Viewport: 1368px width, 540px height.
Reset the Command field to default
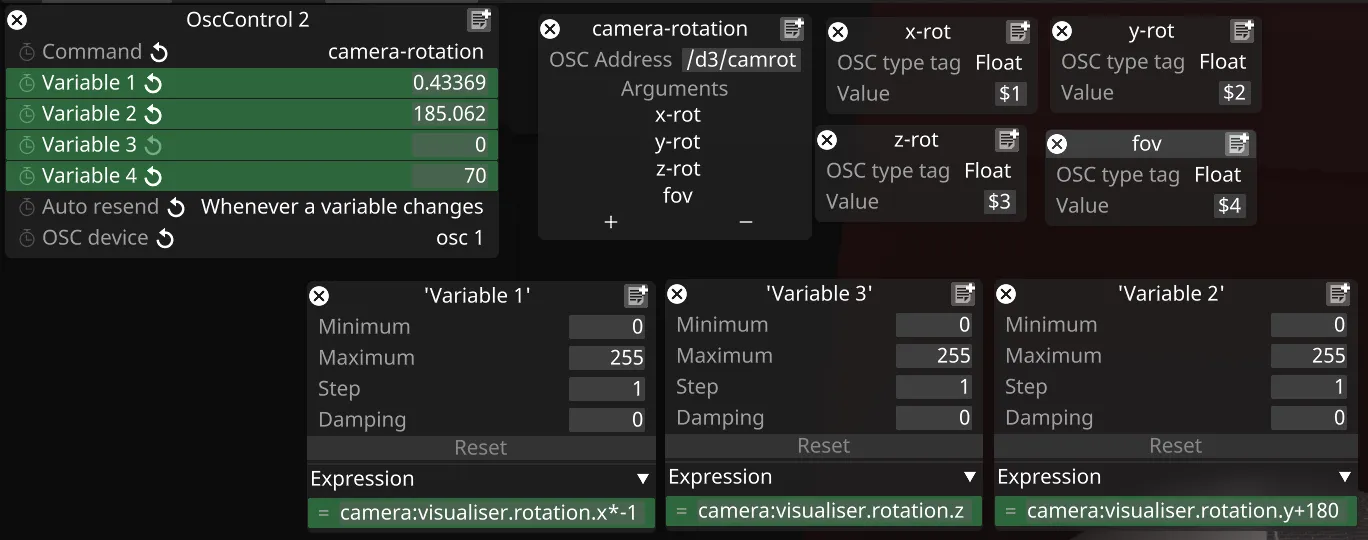[159, 52]
